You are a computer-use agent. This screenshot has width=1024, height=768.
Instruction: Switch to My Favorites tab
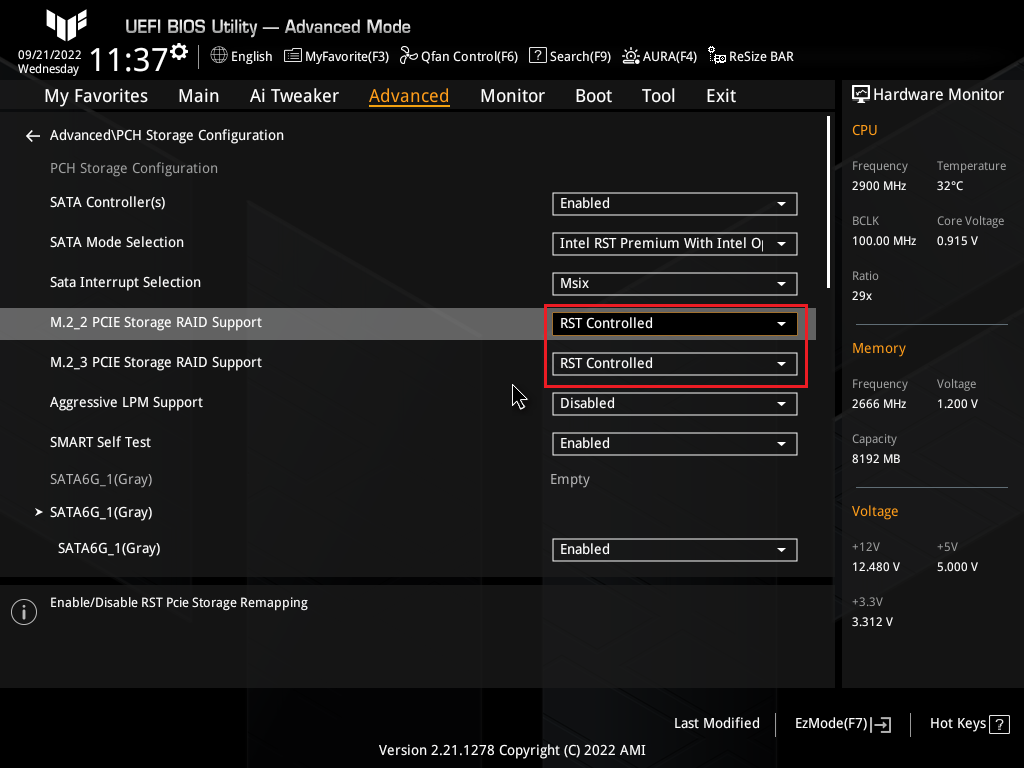tap(96, 96)
